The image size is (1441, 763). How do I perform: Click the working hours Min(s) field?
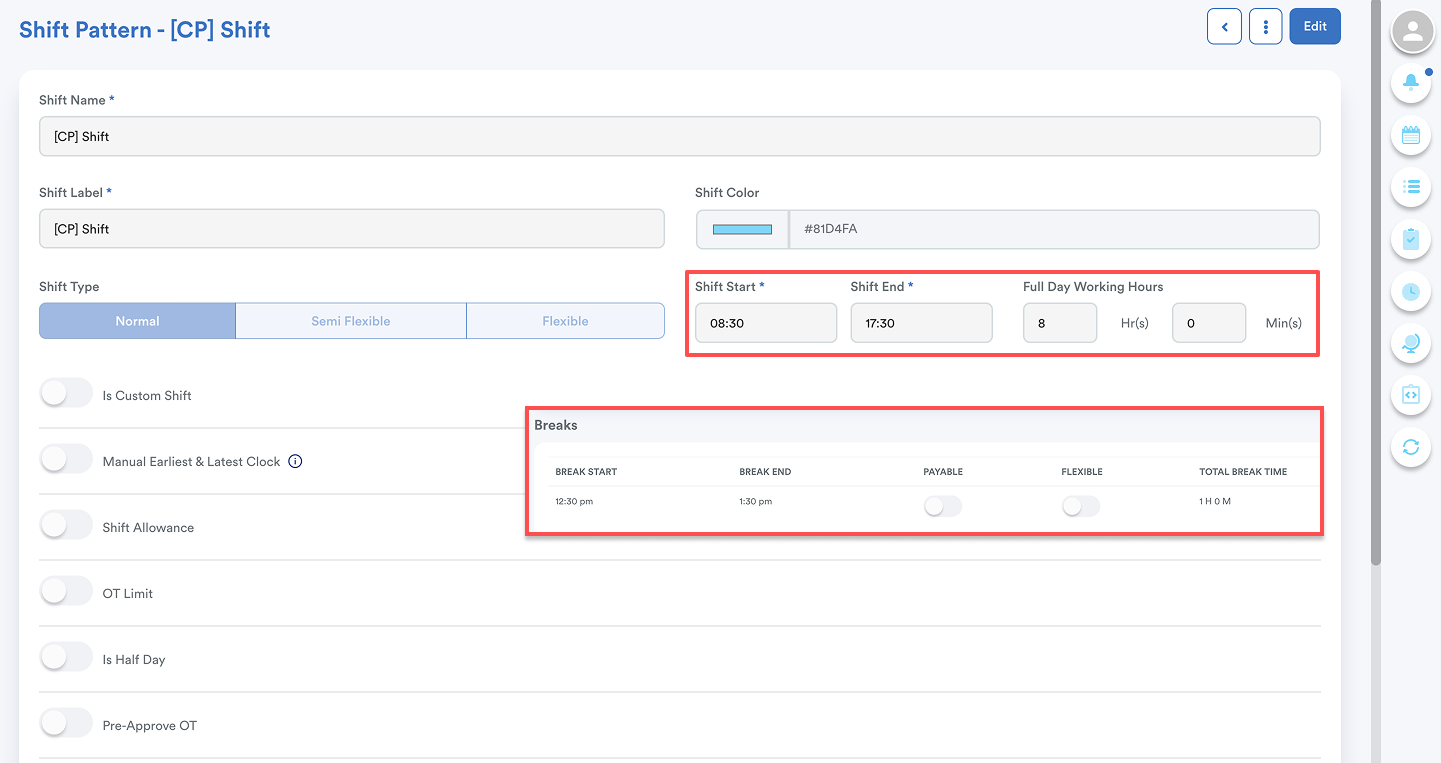click(x=1209, y=323)
